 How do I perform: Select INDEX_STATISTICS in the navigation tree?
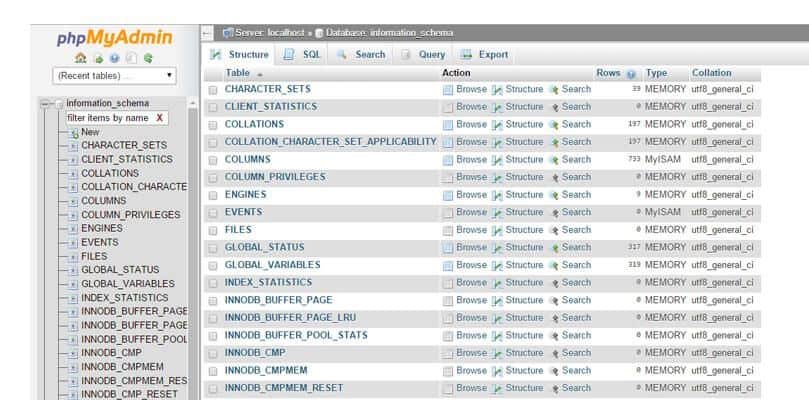(x=125, y=298)
